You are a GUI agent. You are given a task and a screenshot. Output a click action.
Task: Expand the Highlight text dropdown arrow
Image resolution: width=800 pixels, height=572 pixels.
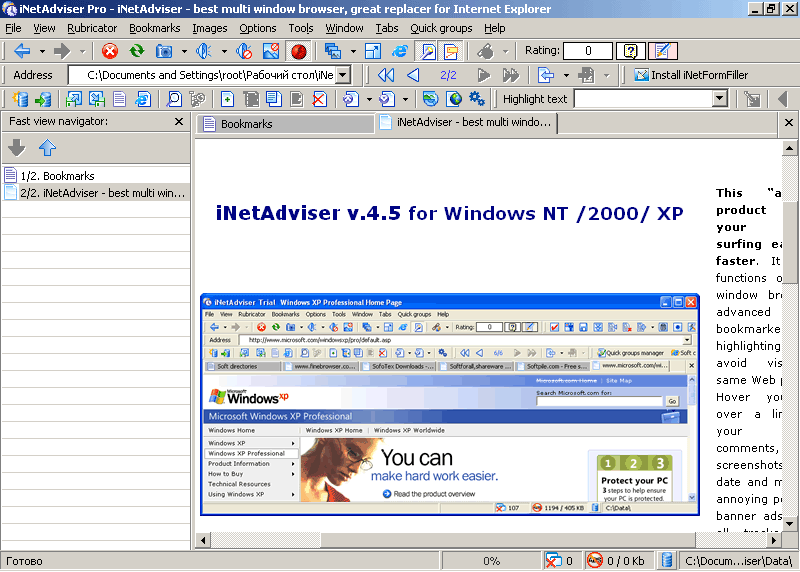(719, 98)
